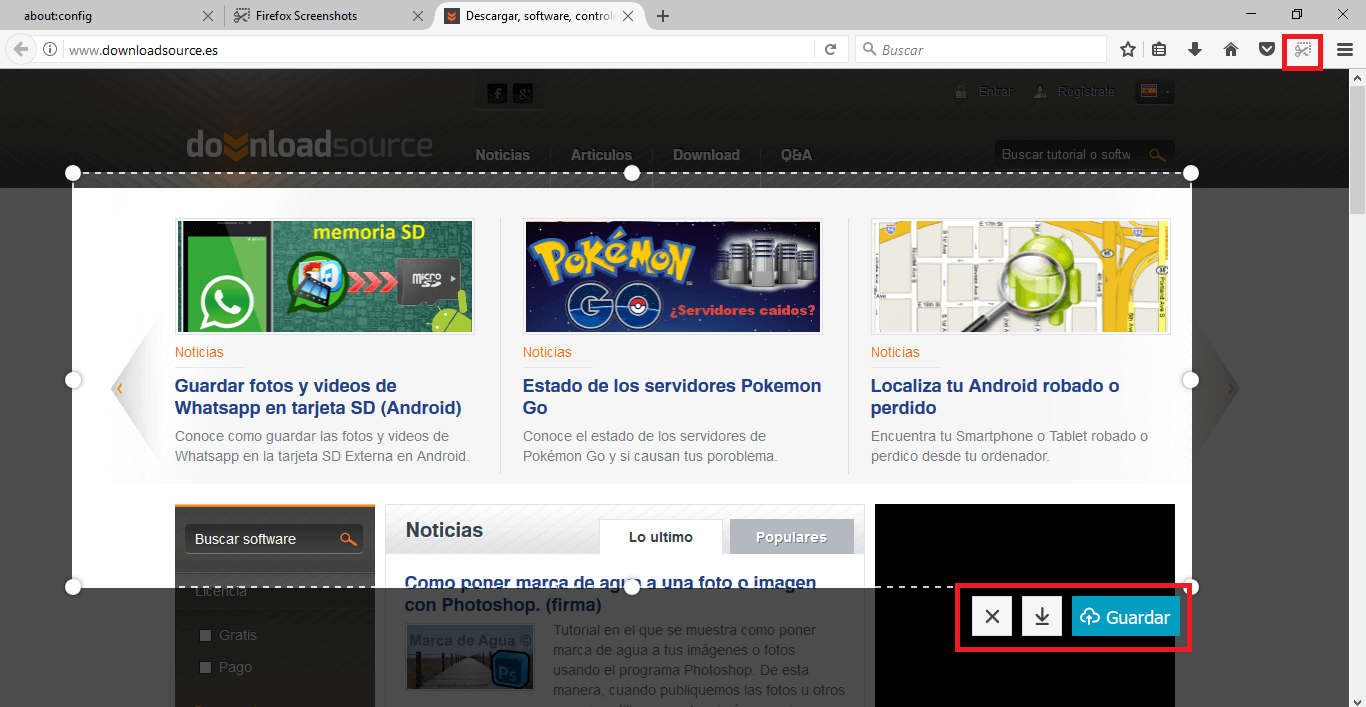
Task: Open the Q&A menu item
Action: tap(796, 155)
